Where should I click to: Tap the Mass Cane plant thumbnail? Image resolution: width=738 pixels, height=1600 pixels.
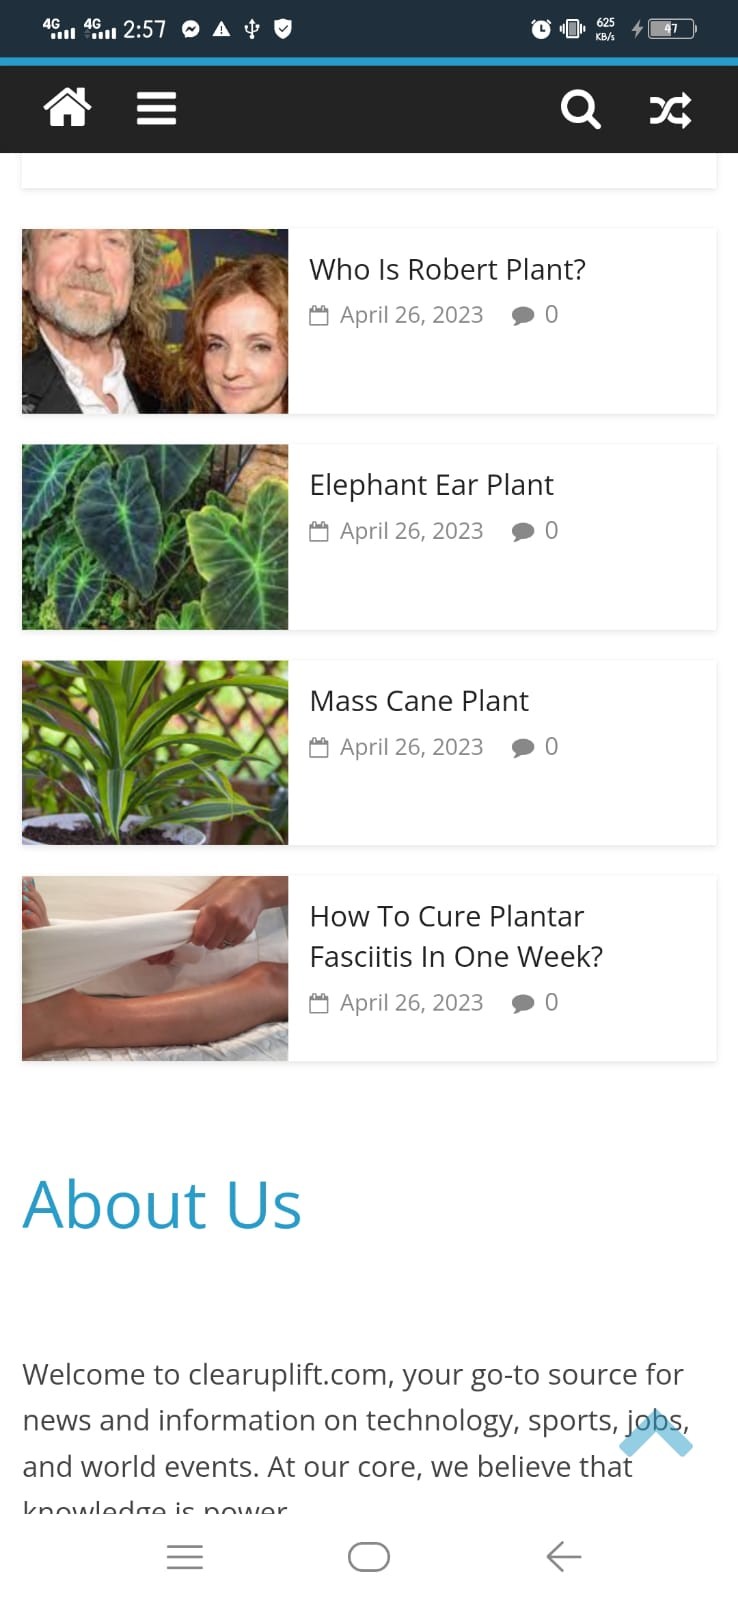coord(155,753)
